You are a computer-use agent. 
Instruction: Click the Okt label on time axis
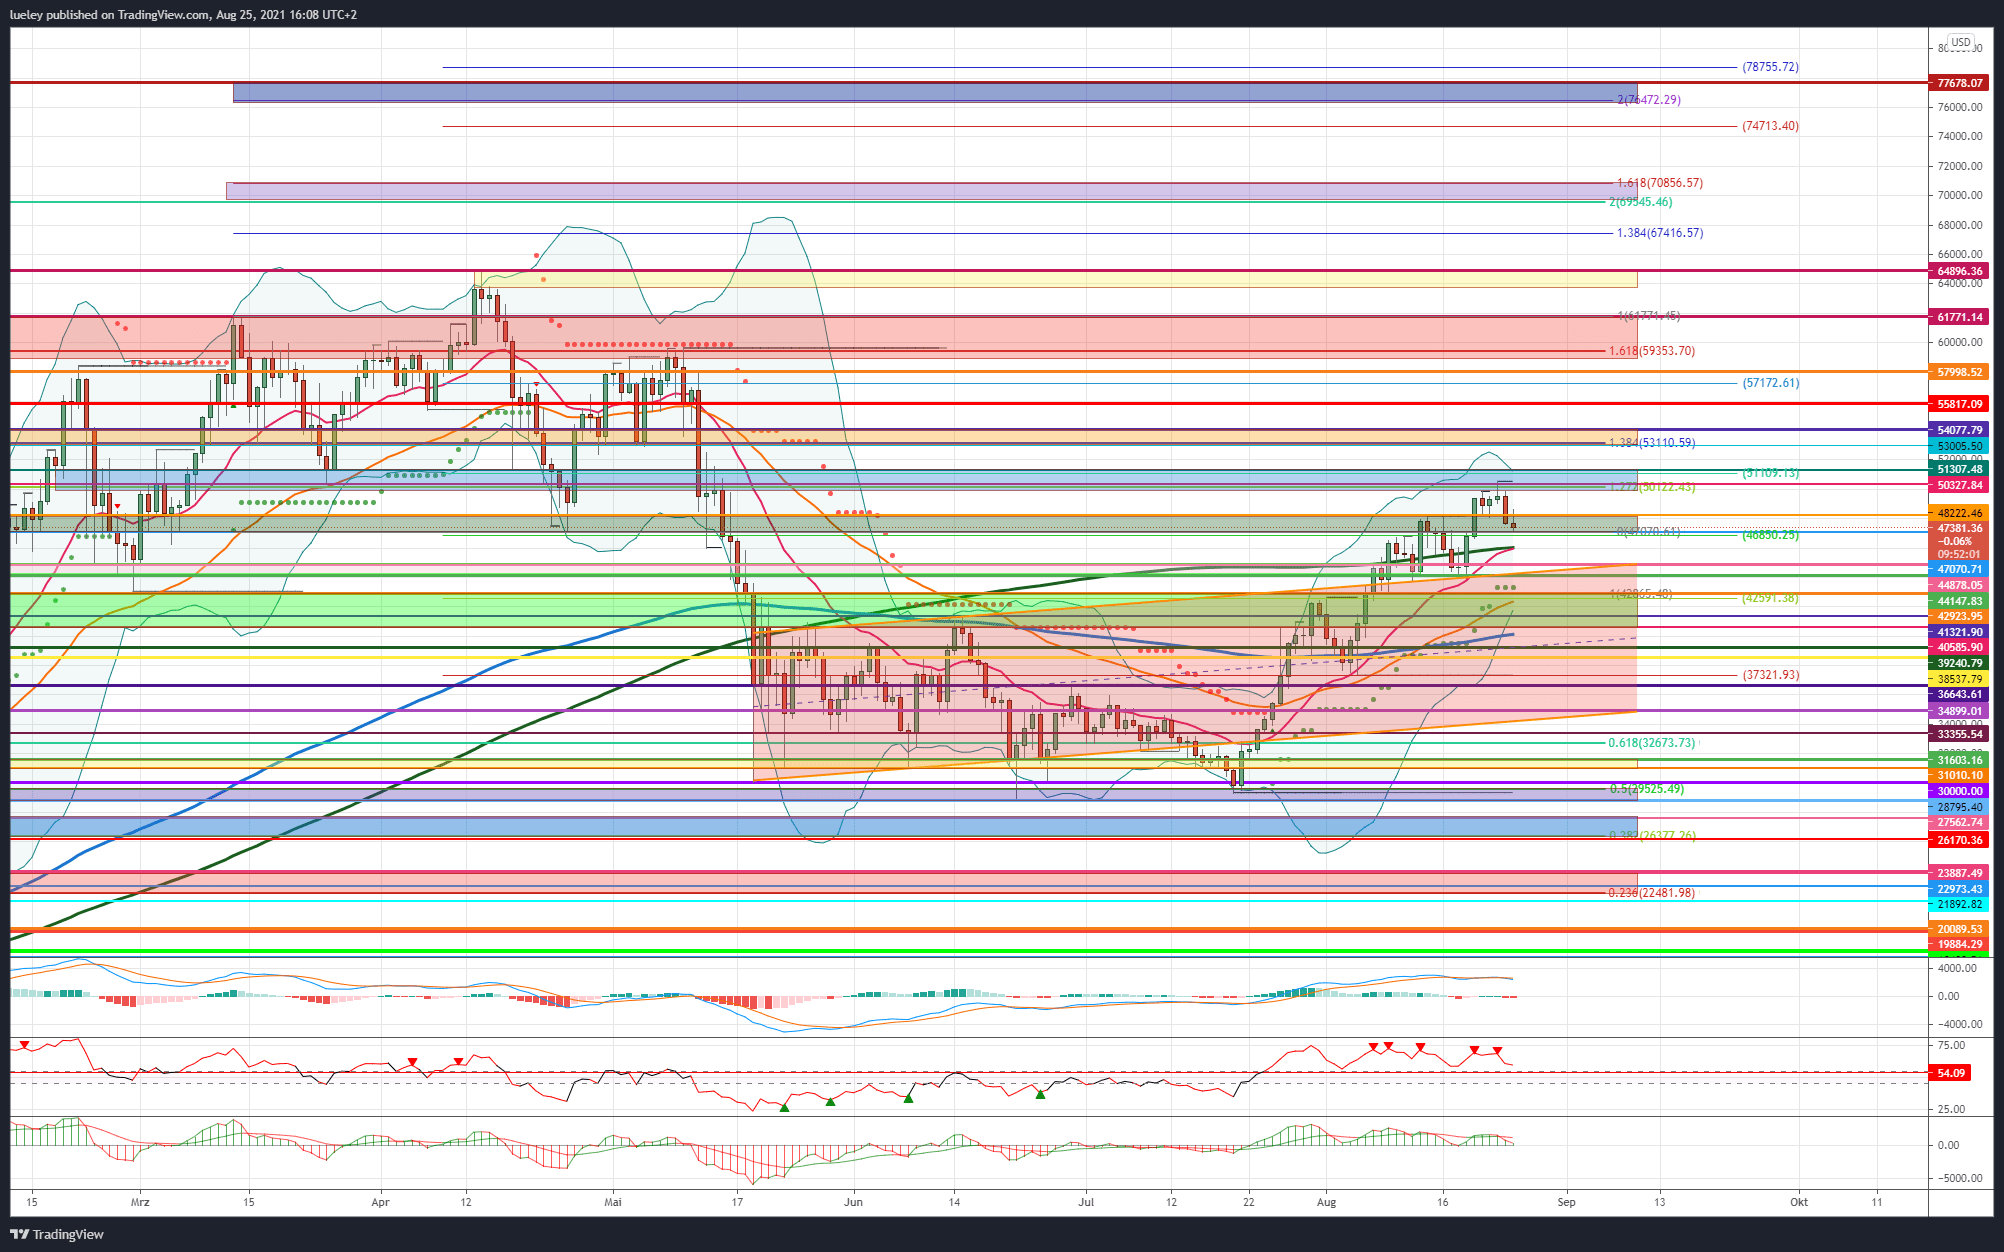1799,1202
